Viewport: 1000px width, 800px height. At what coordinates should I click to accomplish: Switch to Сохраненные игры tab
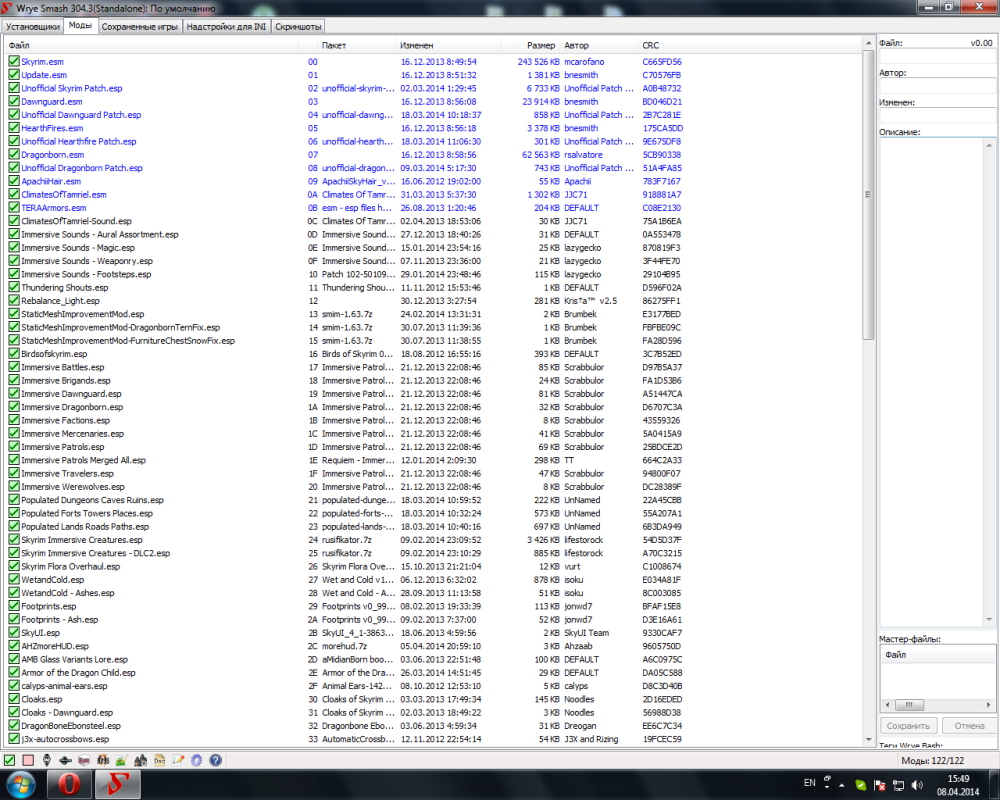[140, 26]
